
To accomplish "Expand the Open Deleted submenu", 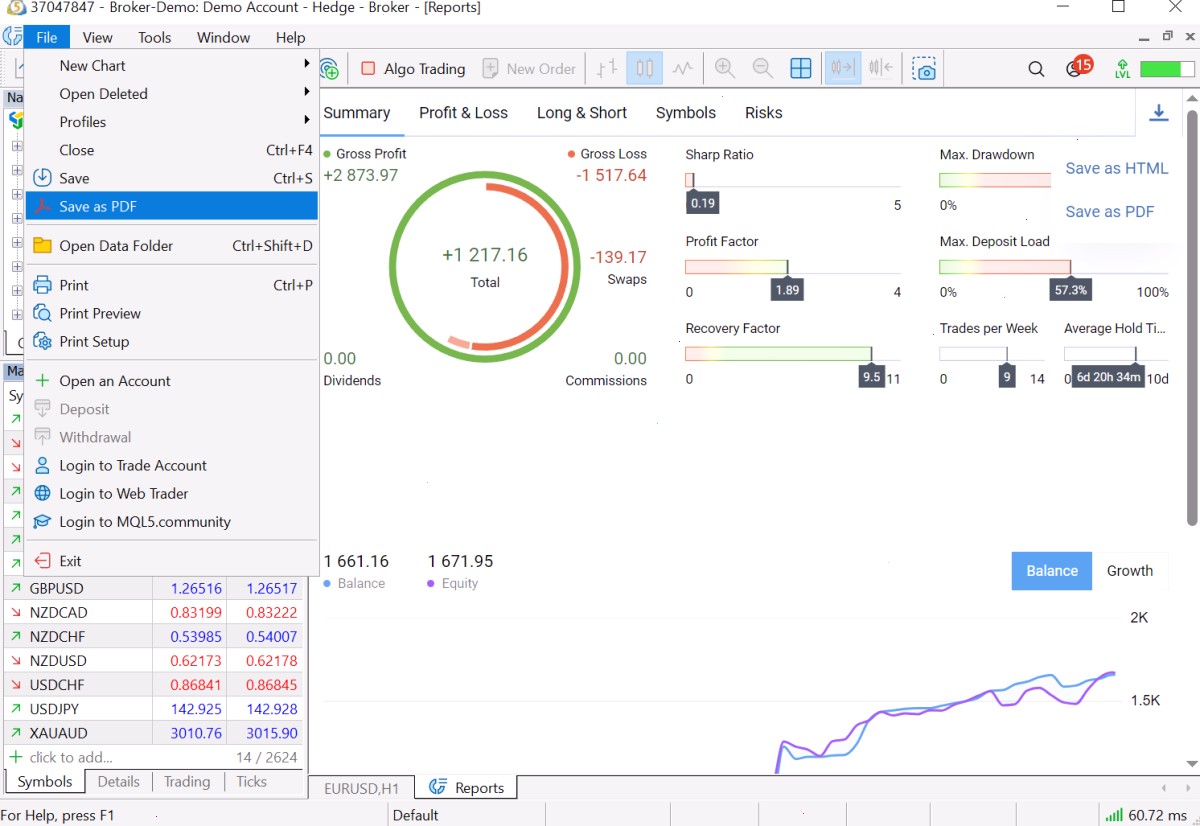I will [x=171, y=93].
